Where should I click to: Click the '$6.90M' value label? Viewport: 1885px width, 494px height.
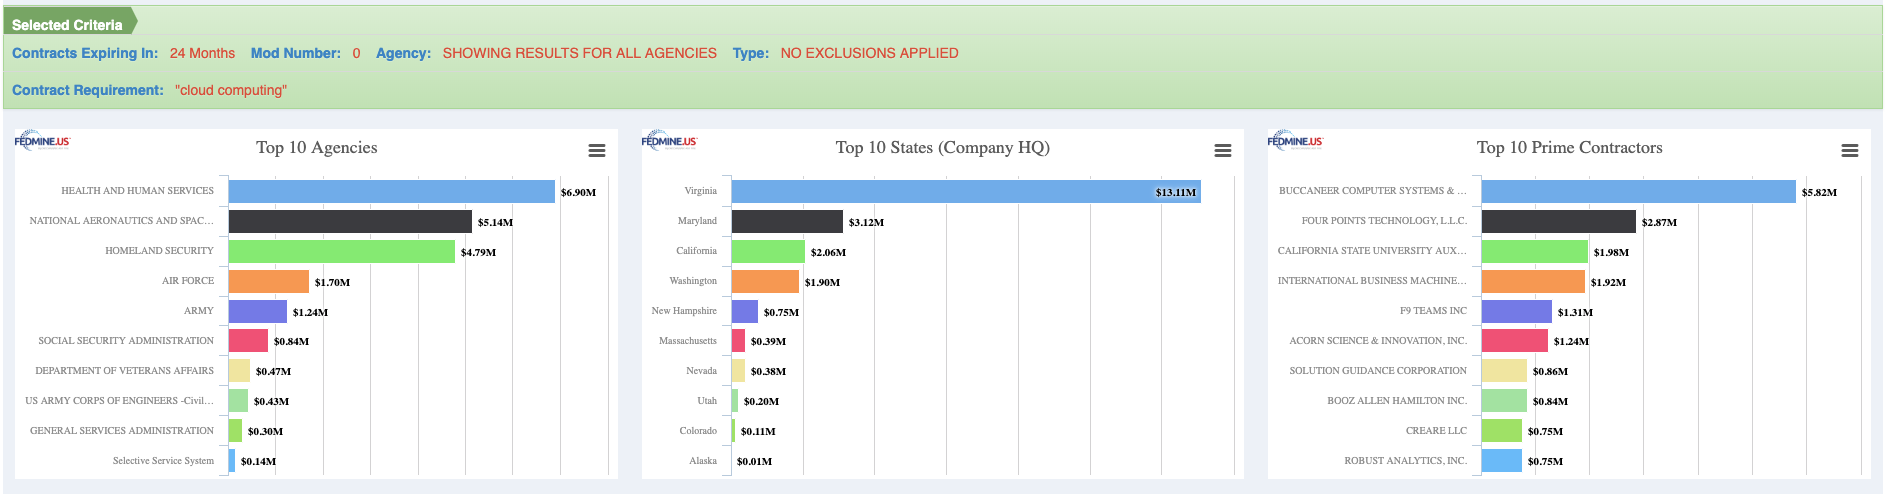pos(578,192)
